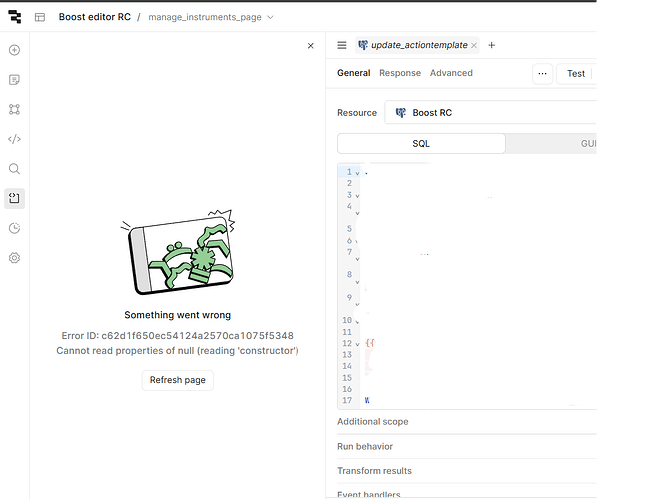This screenshot has width=663, height=500.
Task: Open the component tree icon in sidebar
Action: point(14,109)
